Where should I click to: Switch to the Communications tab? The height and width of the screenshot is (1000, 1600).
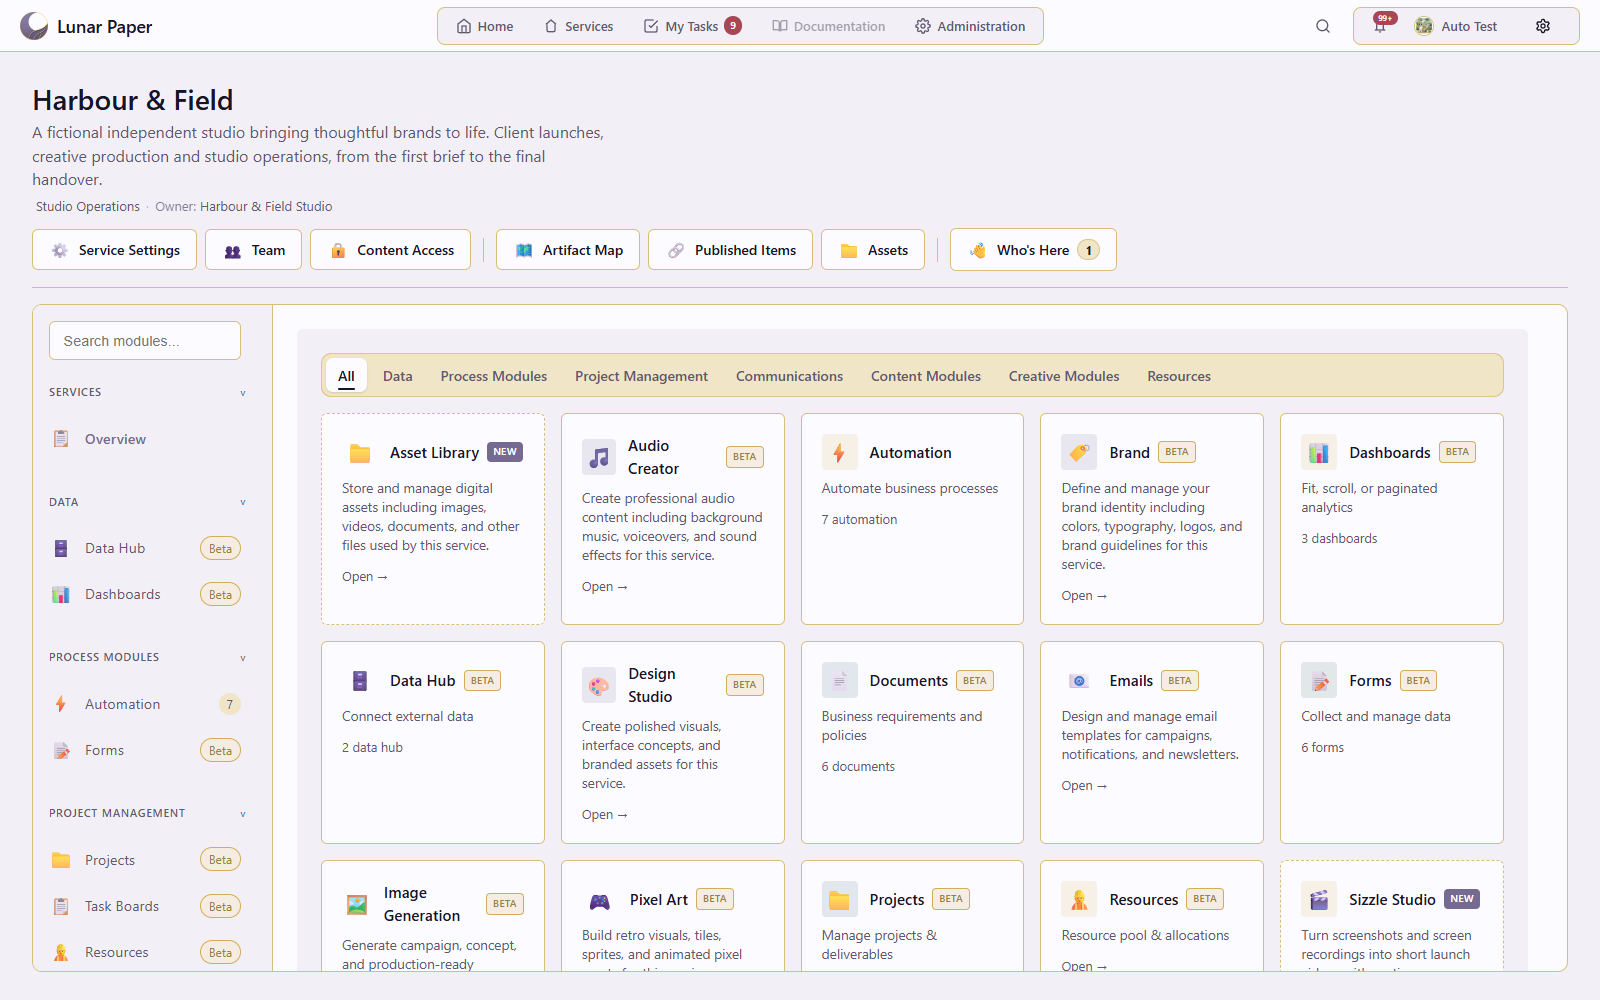tap(789, 376)
